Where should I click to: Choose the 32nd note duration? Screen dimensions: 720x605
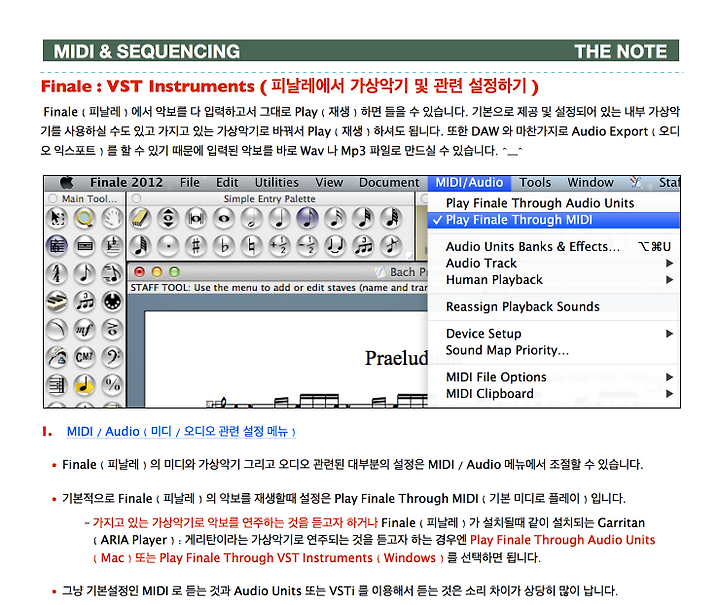[x=363, y=218]
